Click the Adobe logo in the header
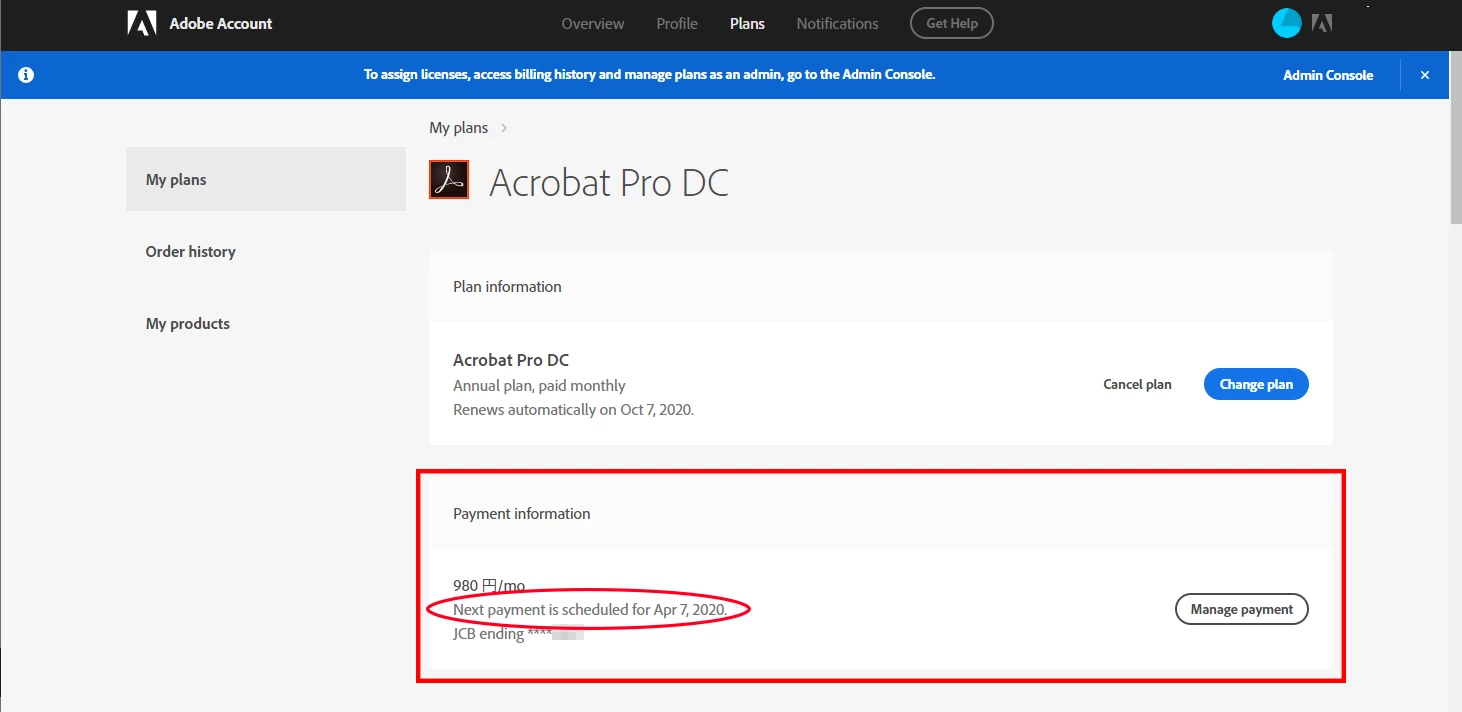This screenshot has height=712, width=1462. click(142, 23)
